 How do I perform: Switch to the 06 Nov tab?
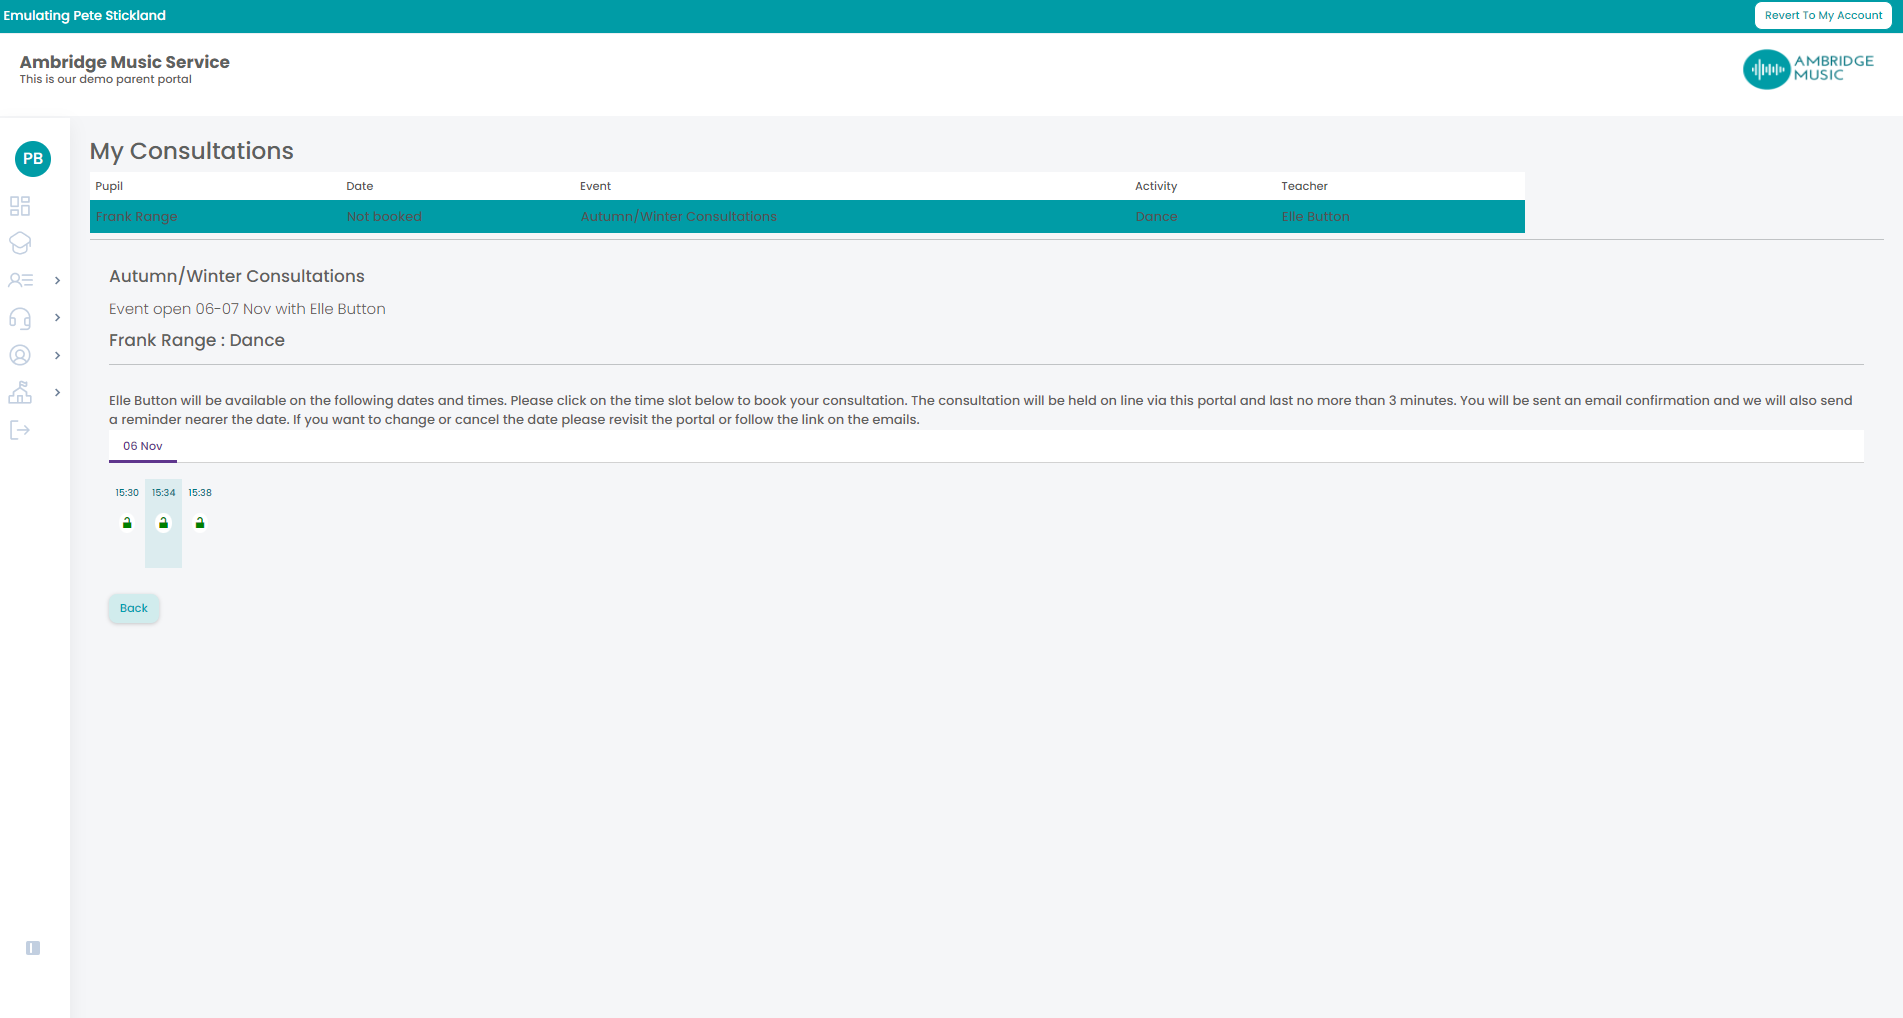143,446
